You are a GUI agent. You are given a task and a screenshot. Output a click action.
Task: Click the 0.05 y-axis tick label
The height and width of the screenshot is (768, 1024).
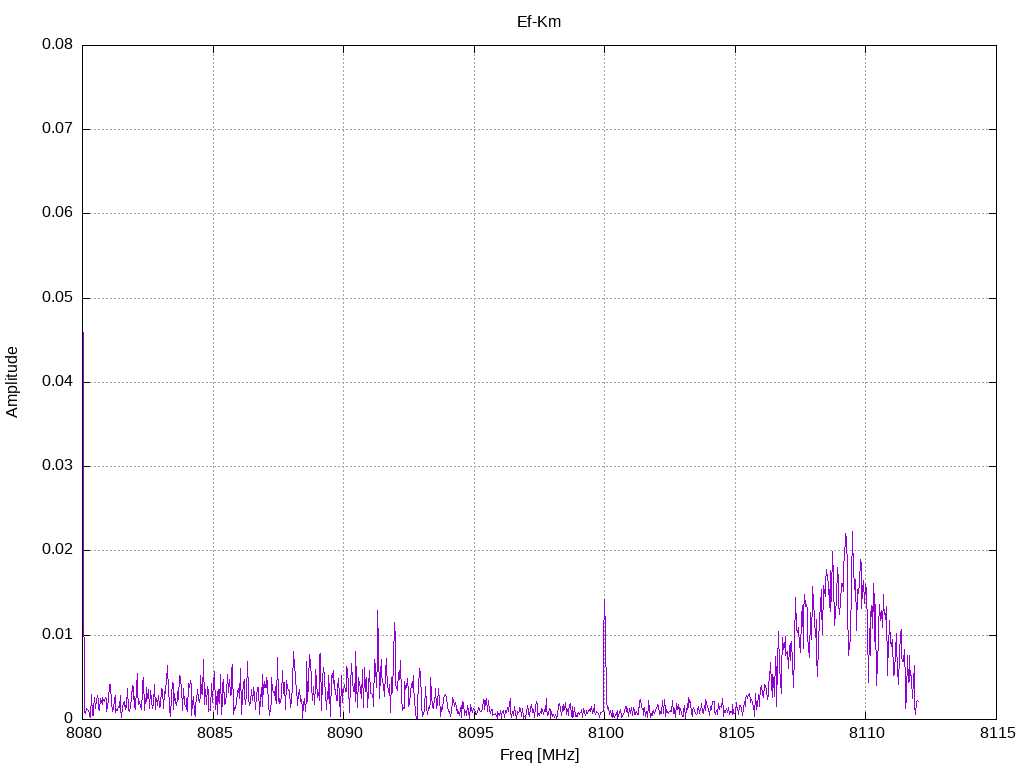pos(57,298)
